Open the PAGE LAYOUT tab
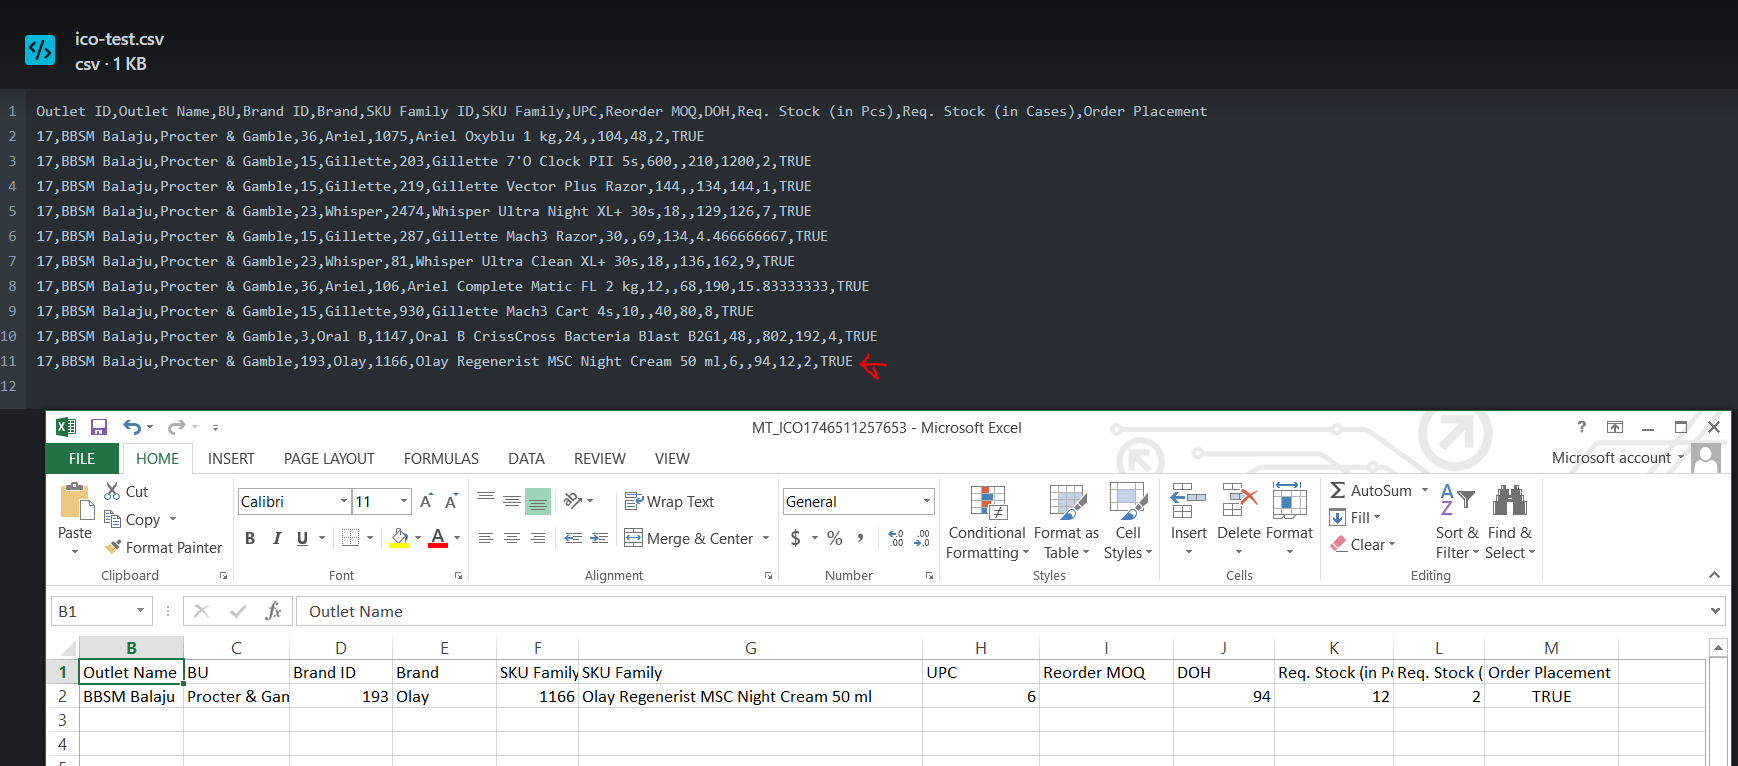Screen dimensions: 1738x766 [x=329, y=459]
